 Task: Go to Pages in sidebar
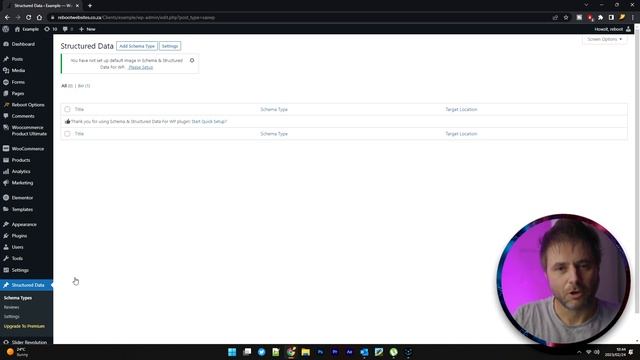[18, 93]
